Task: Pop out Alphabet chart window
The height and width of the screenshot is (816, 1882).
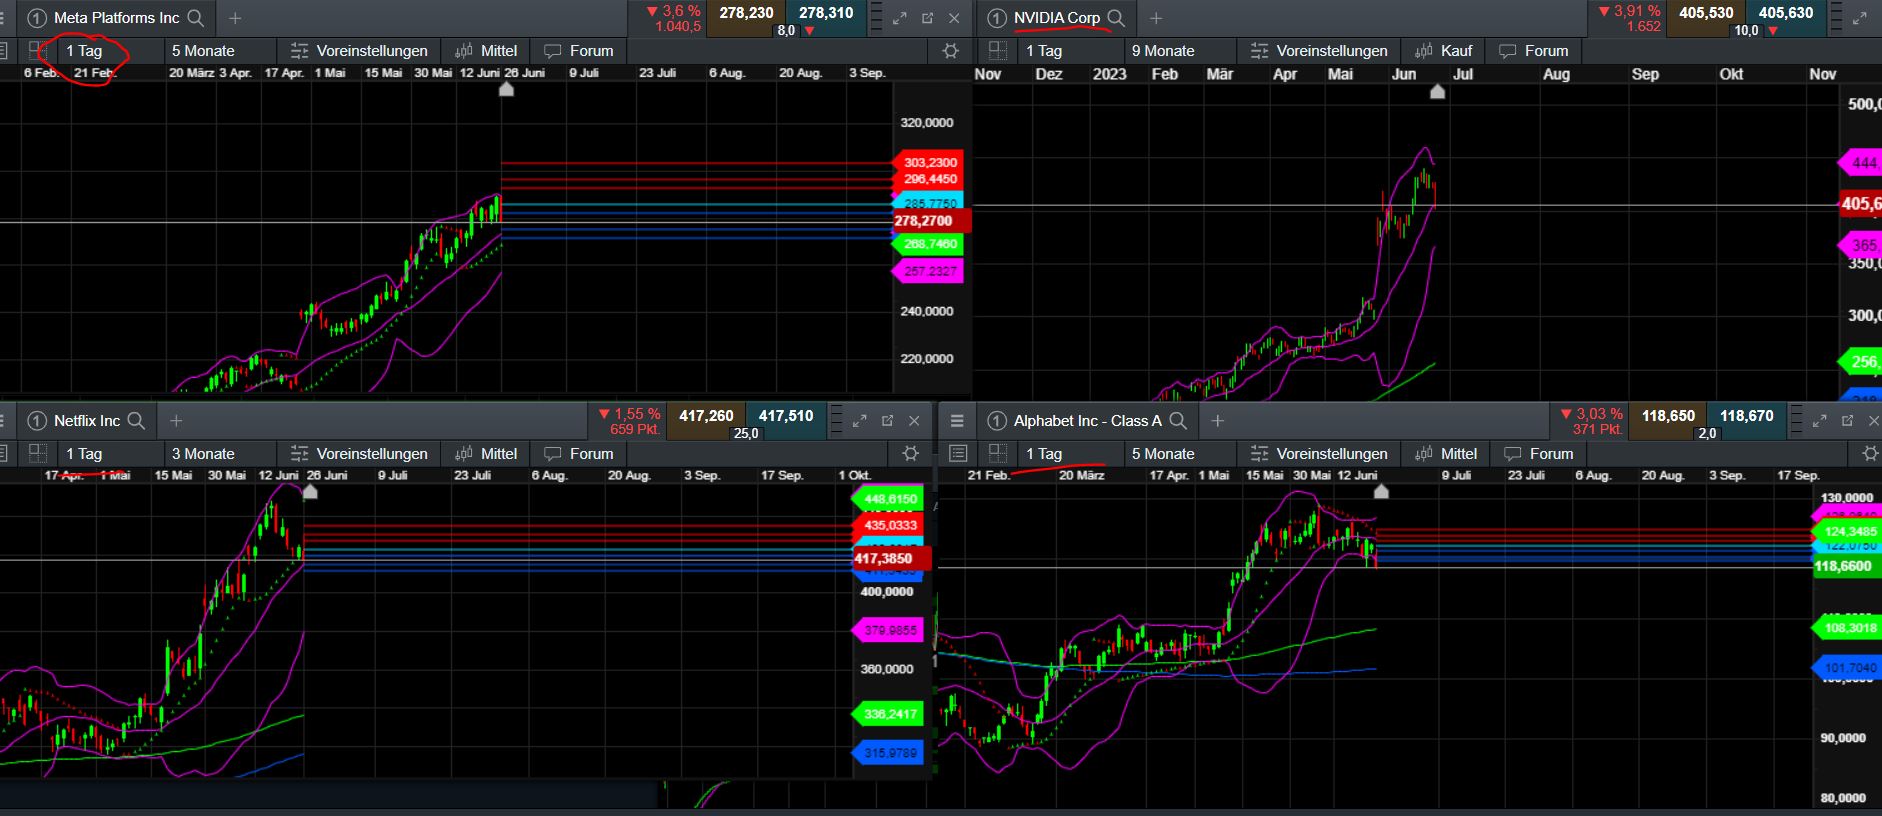Action: [x=1847, y=421]
